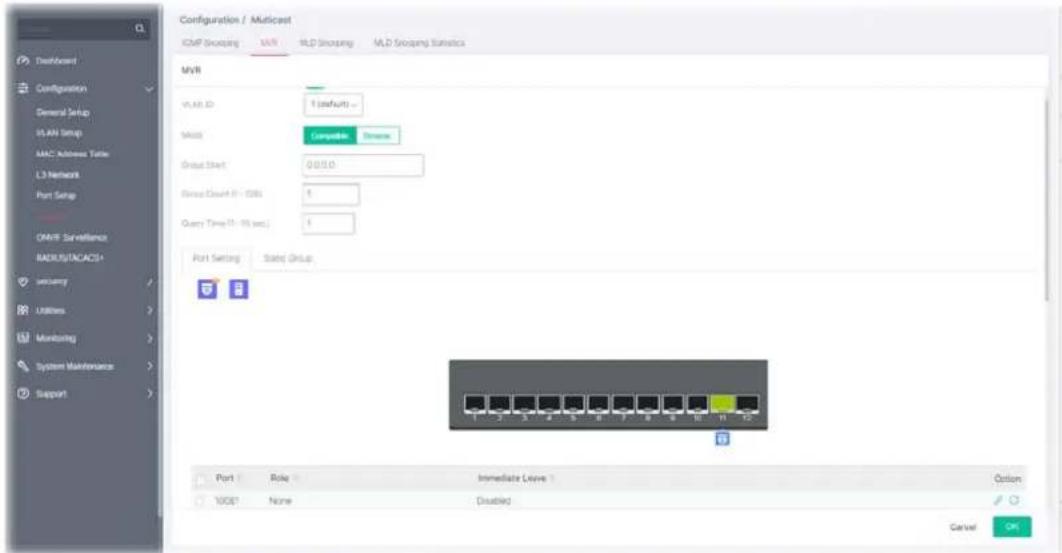Viewport: 1062px width, 553px height.
Task: Click the pencil edit icon in the 10GE1 row
Action: pos(998,500)
